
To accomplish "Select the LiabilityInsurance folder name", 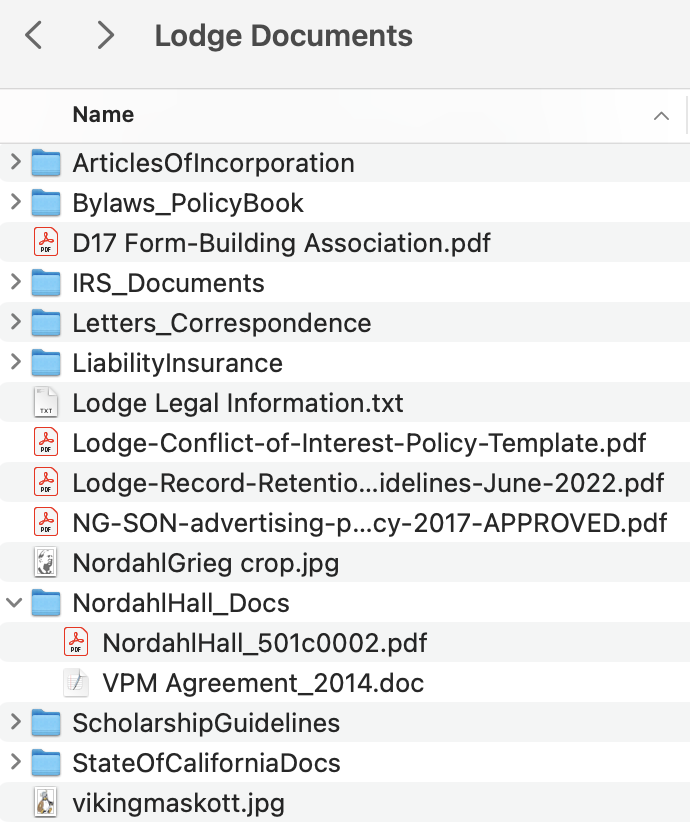I will click(x=178, y=363).
